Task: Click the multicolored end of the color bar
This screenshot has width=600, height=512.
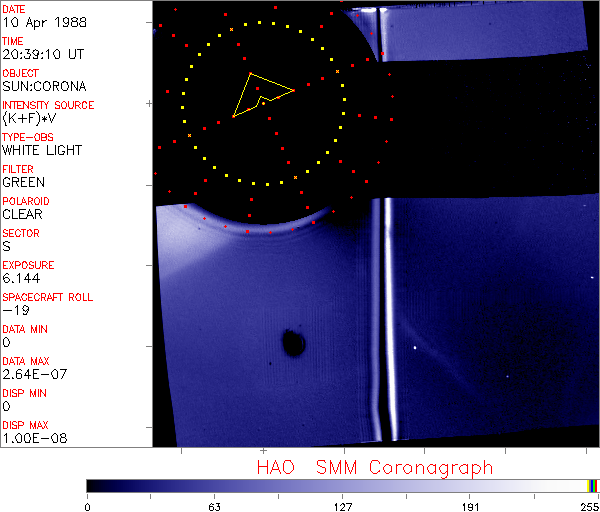Action: 593,485
